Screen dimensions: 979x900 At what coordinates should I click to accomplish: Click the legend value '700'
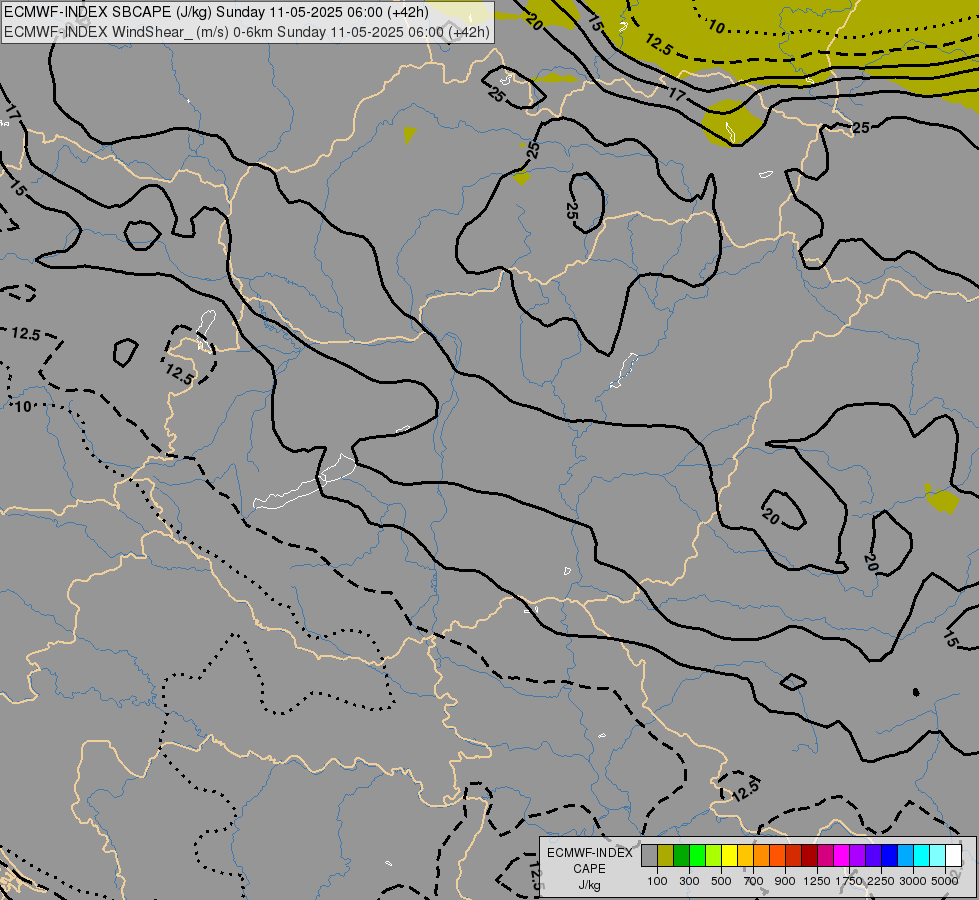coord(754,881)
